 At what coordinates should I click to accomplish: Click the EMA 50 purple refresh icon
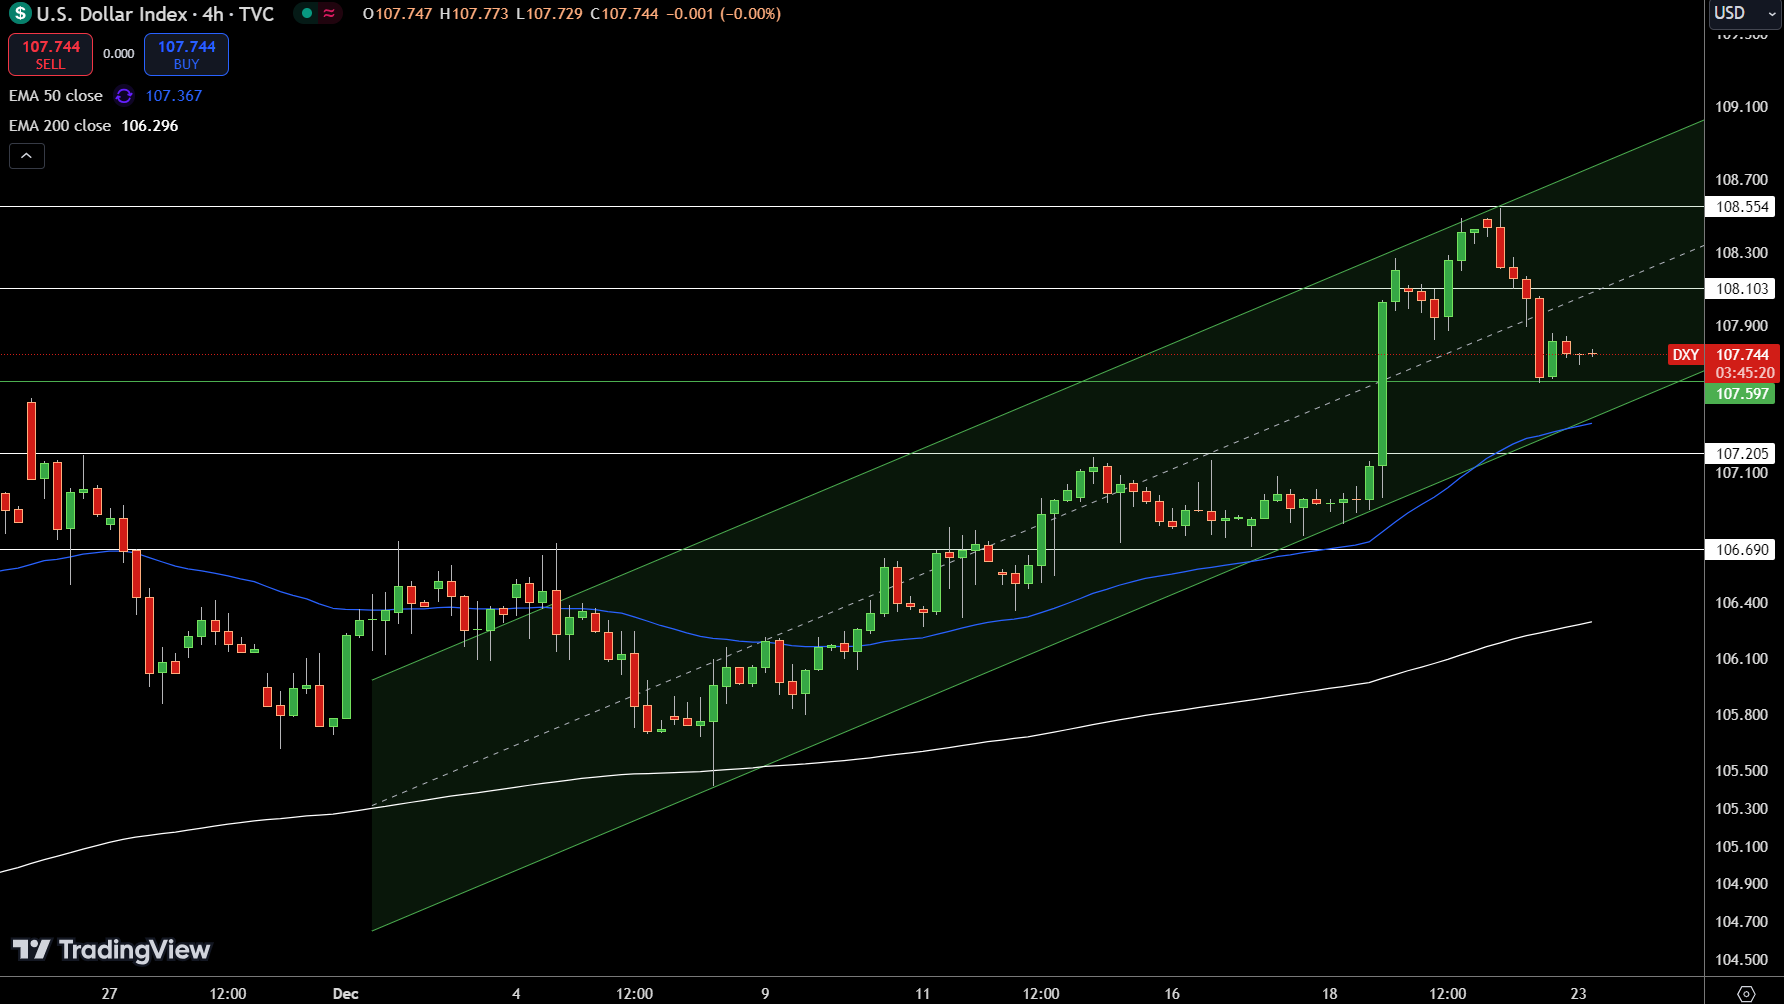click(x=124, y=96)
